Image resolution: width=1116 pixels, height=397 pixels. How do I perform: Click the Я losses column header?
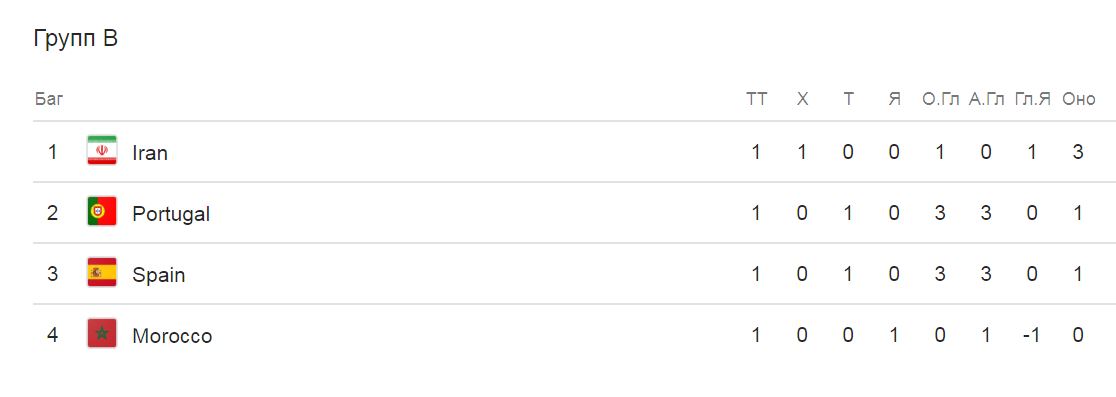point(895,99)
